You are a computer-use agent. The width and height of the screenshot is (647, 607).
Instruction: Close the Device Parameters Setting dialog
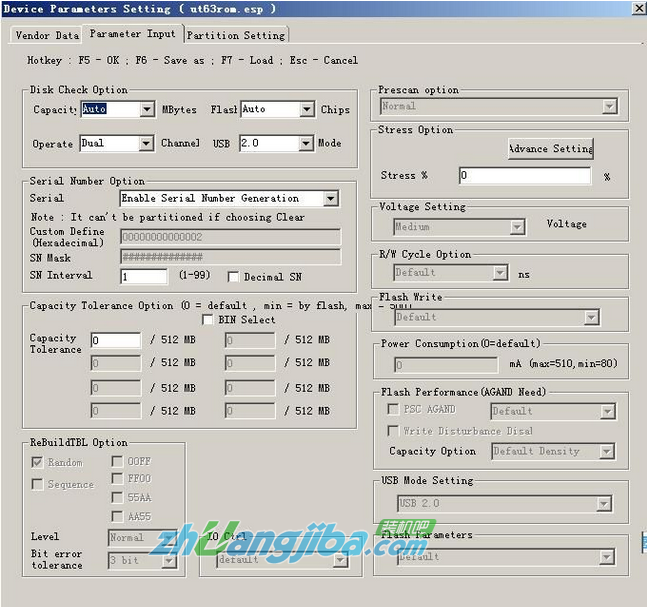coord(636,9)
